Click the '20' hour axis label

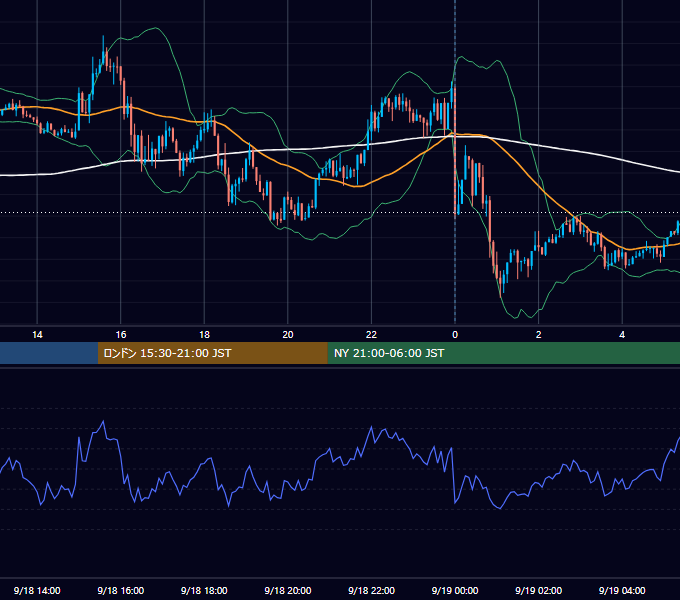coord(288,335)
